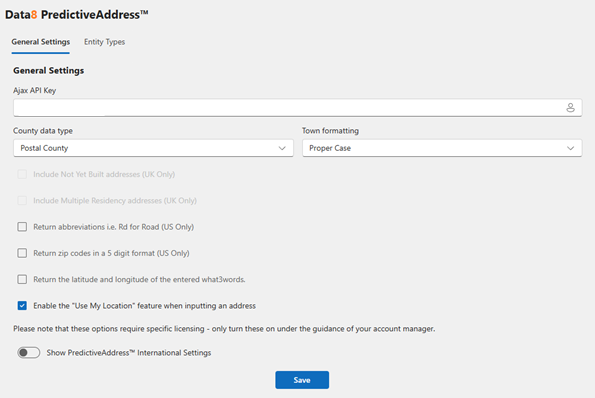
Task: Click the Include Multiple Residency addresses checkbox
Action: coord(22,200)
